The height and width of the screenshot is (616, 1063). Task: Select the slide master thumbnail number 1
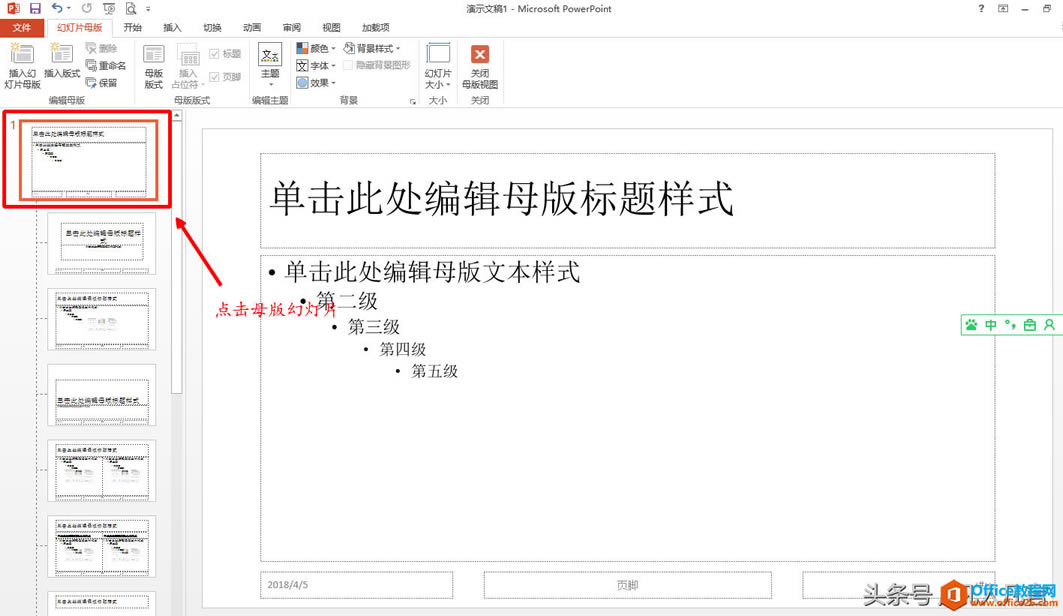click(89, 160)
